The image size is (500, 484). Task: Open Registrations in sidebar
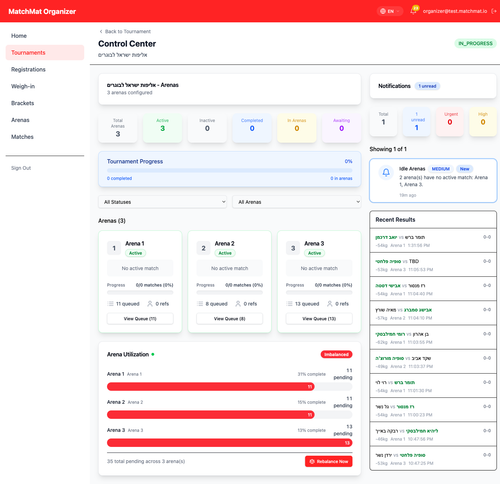click(x=45, y=69)
